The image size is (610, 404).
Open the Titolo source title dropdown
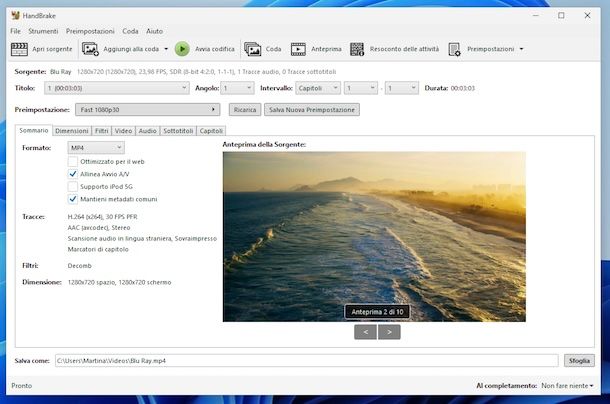click(116, 88)
